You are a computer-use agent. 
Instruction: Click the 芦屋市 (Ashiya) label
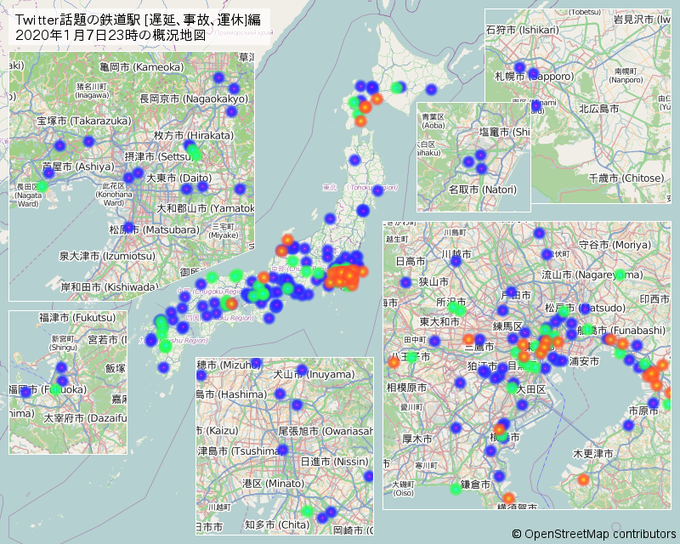pyautogui.click(x=78, y=167)
